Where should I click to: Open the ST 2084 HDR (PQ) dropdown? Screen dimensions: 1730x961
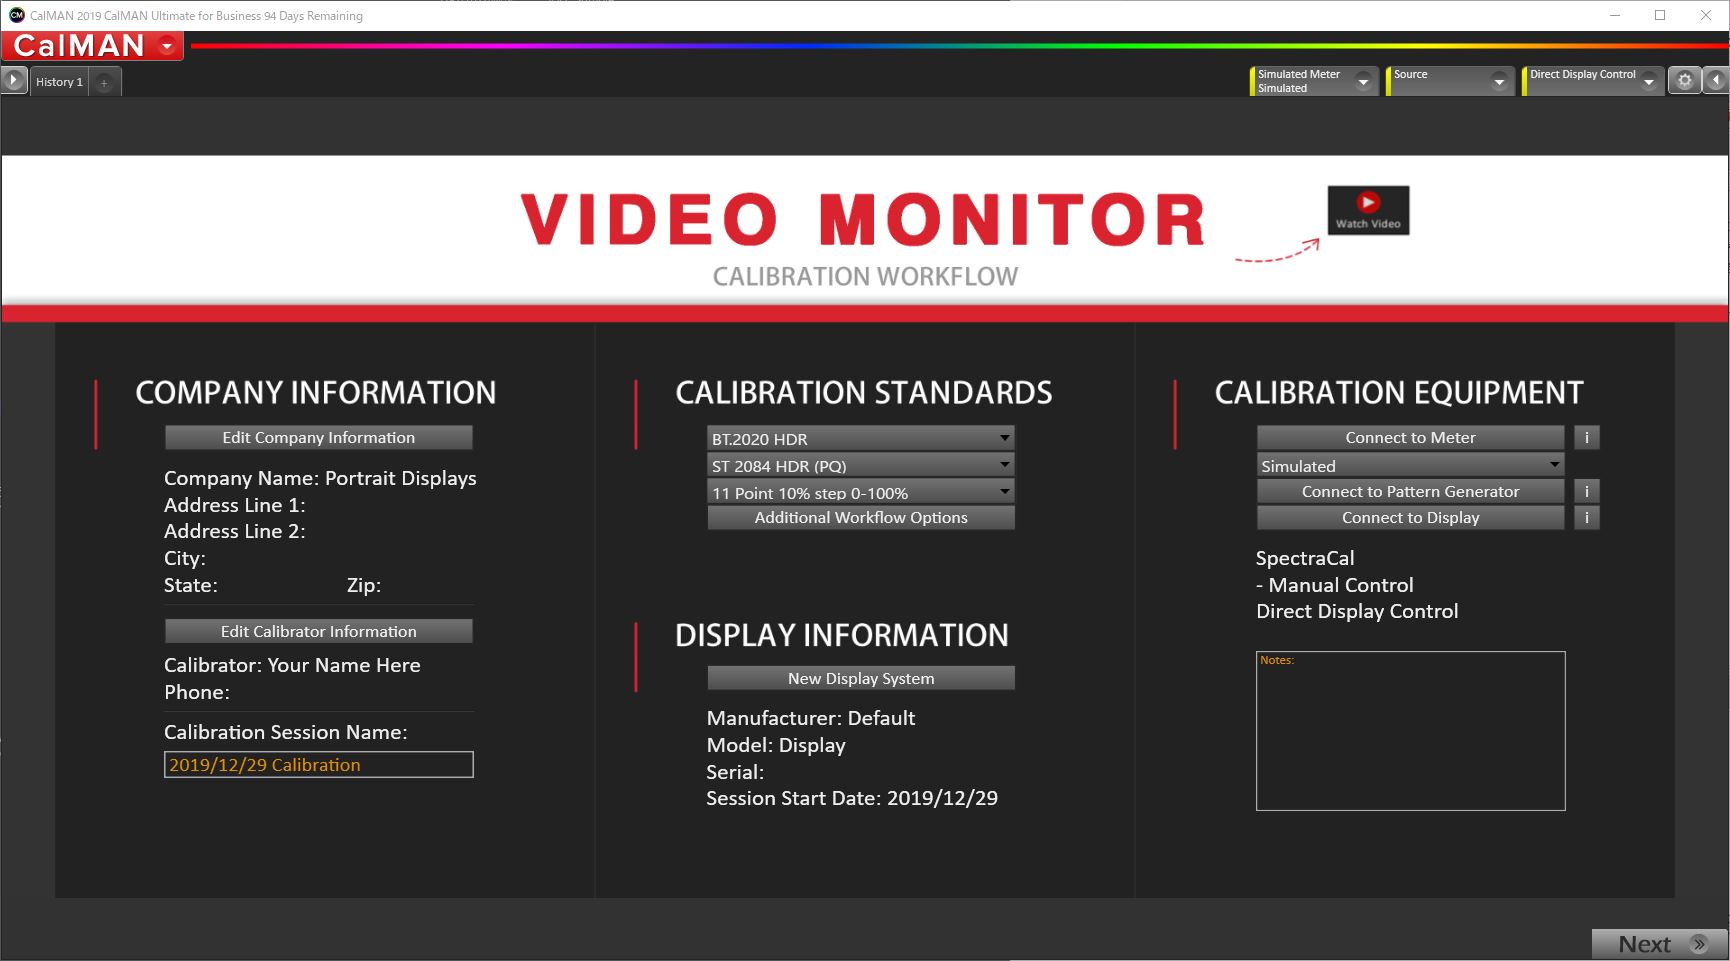pyautogui.click(x=861, y=465)
